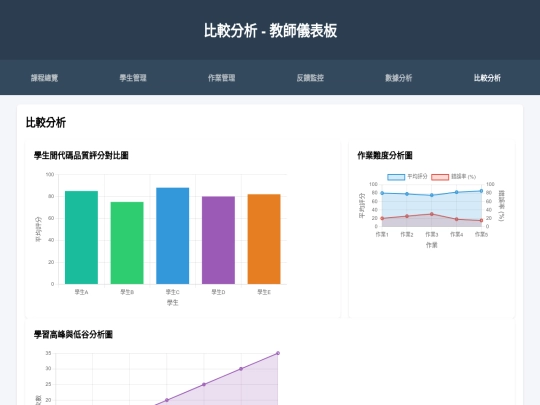Open the 數據分析 tab
Viewport: 540px width, 405px height.
pos(399,78)
